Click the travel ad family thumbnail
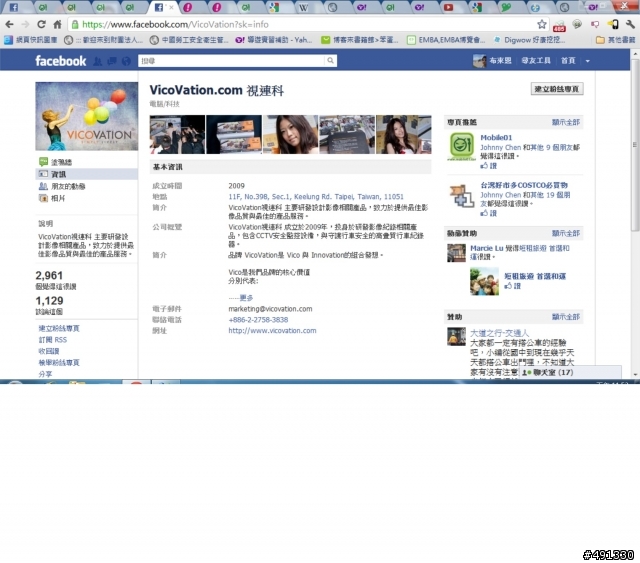Viewport: 640px width, 563px height. coord(484,281)
